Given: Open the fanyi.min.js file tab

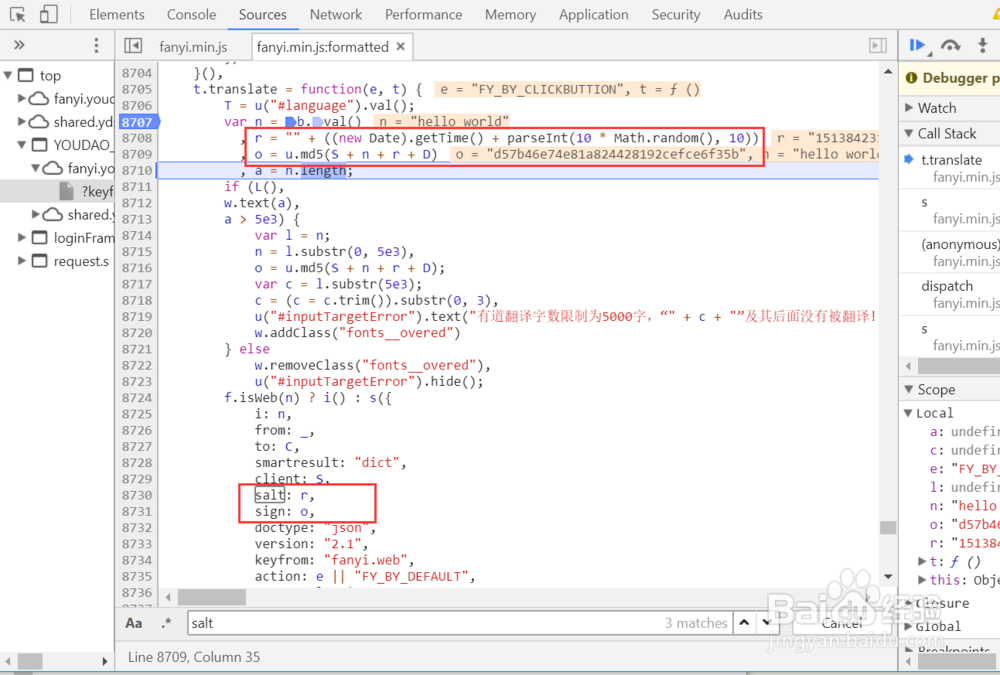Looking at the screenshot, I should pos(195,45).
